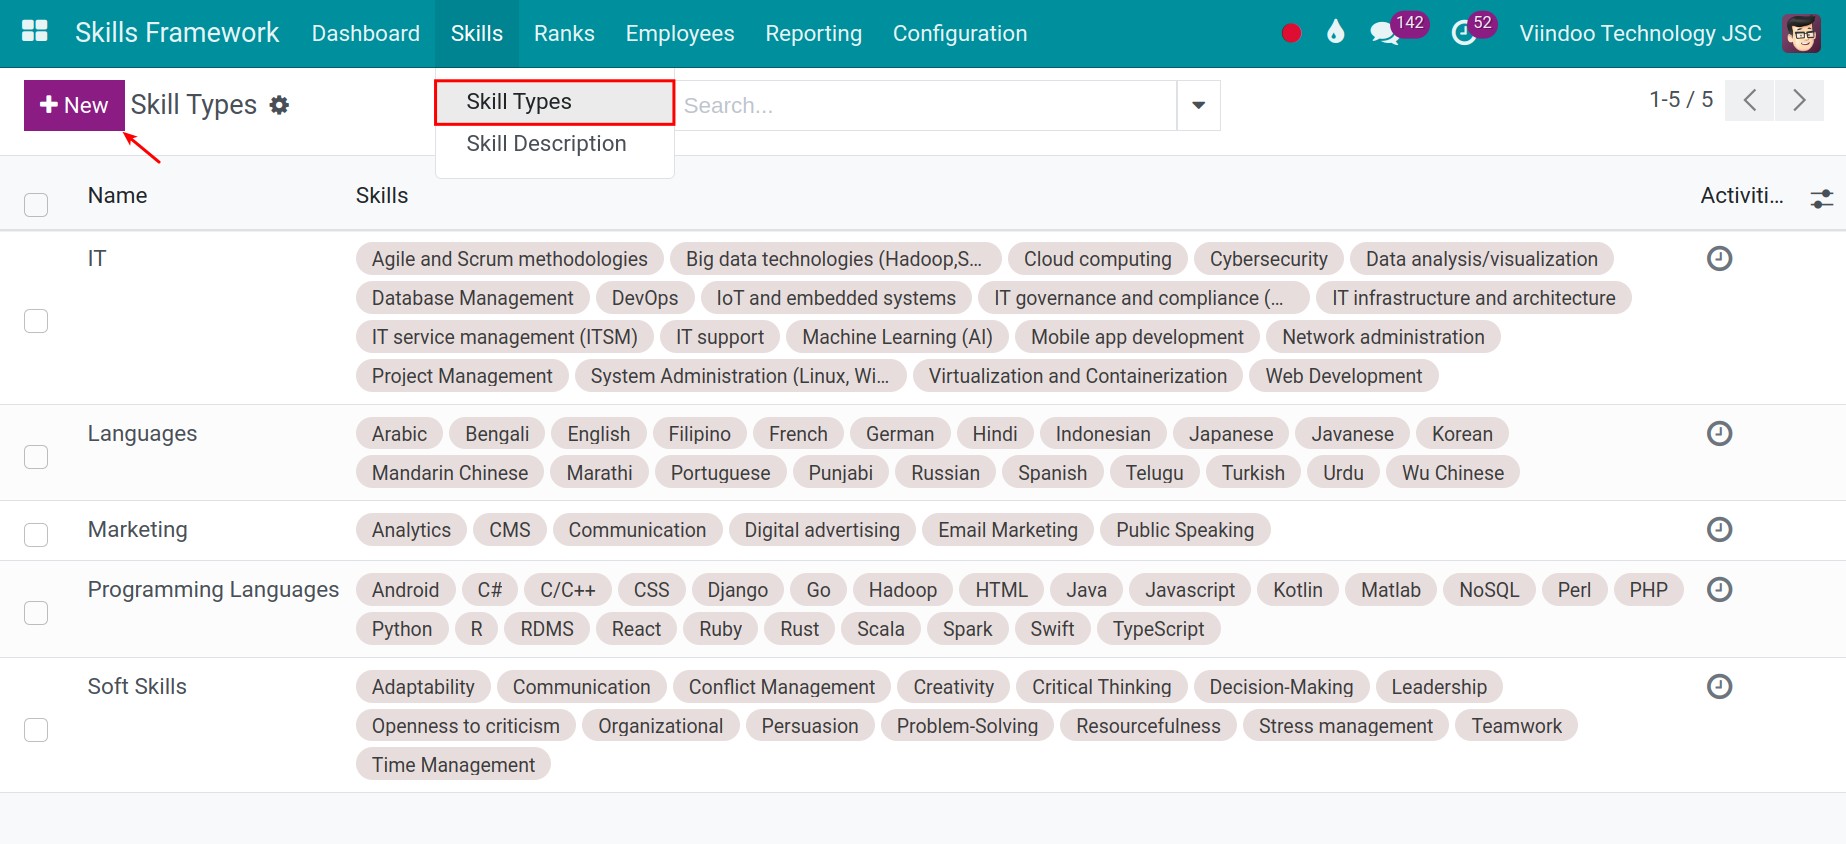Screen dimensions: 1846x844
Task: Select the Soft Skills row checkbox
Action: tap(36, 729)
